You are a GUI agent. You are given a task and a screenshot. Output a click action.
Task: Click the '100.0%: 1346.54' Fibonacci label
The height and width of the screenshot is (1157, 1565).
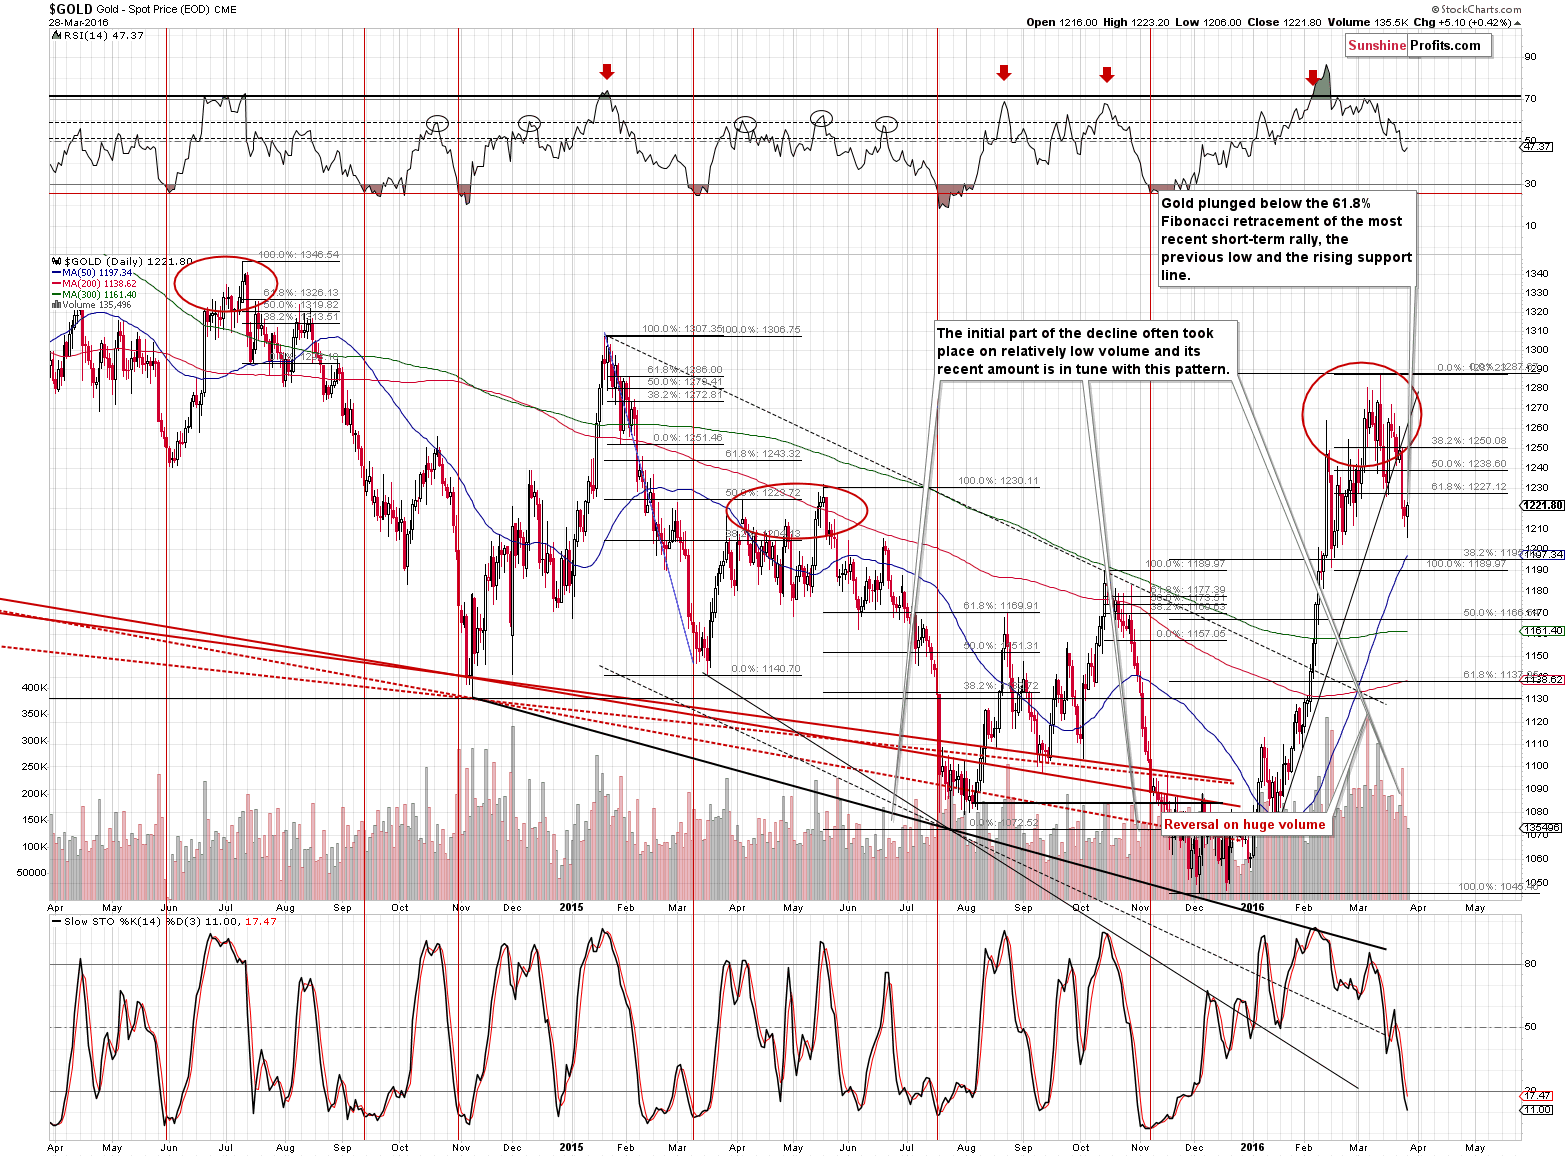(298, 255)
